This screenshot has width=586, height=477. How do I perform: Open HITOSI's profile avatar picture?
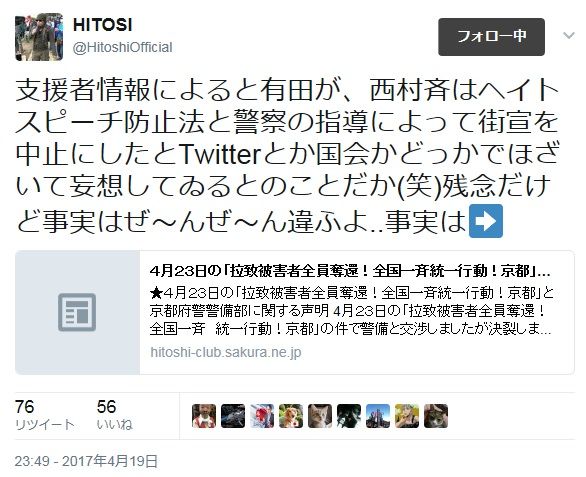click(39, 37)
